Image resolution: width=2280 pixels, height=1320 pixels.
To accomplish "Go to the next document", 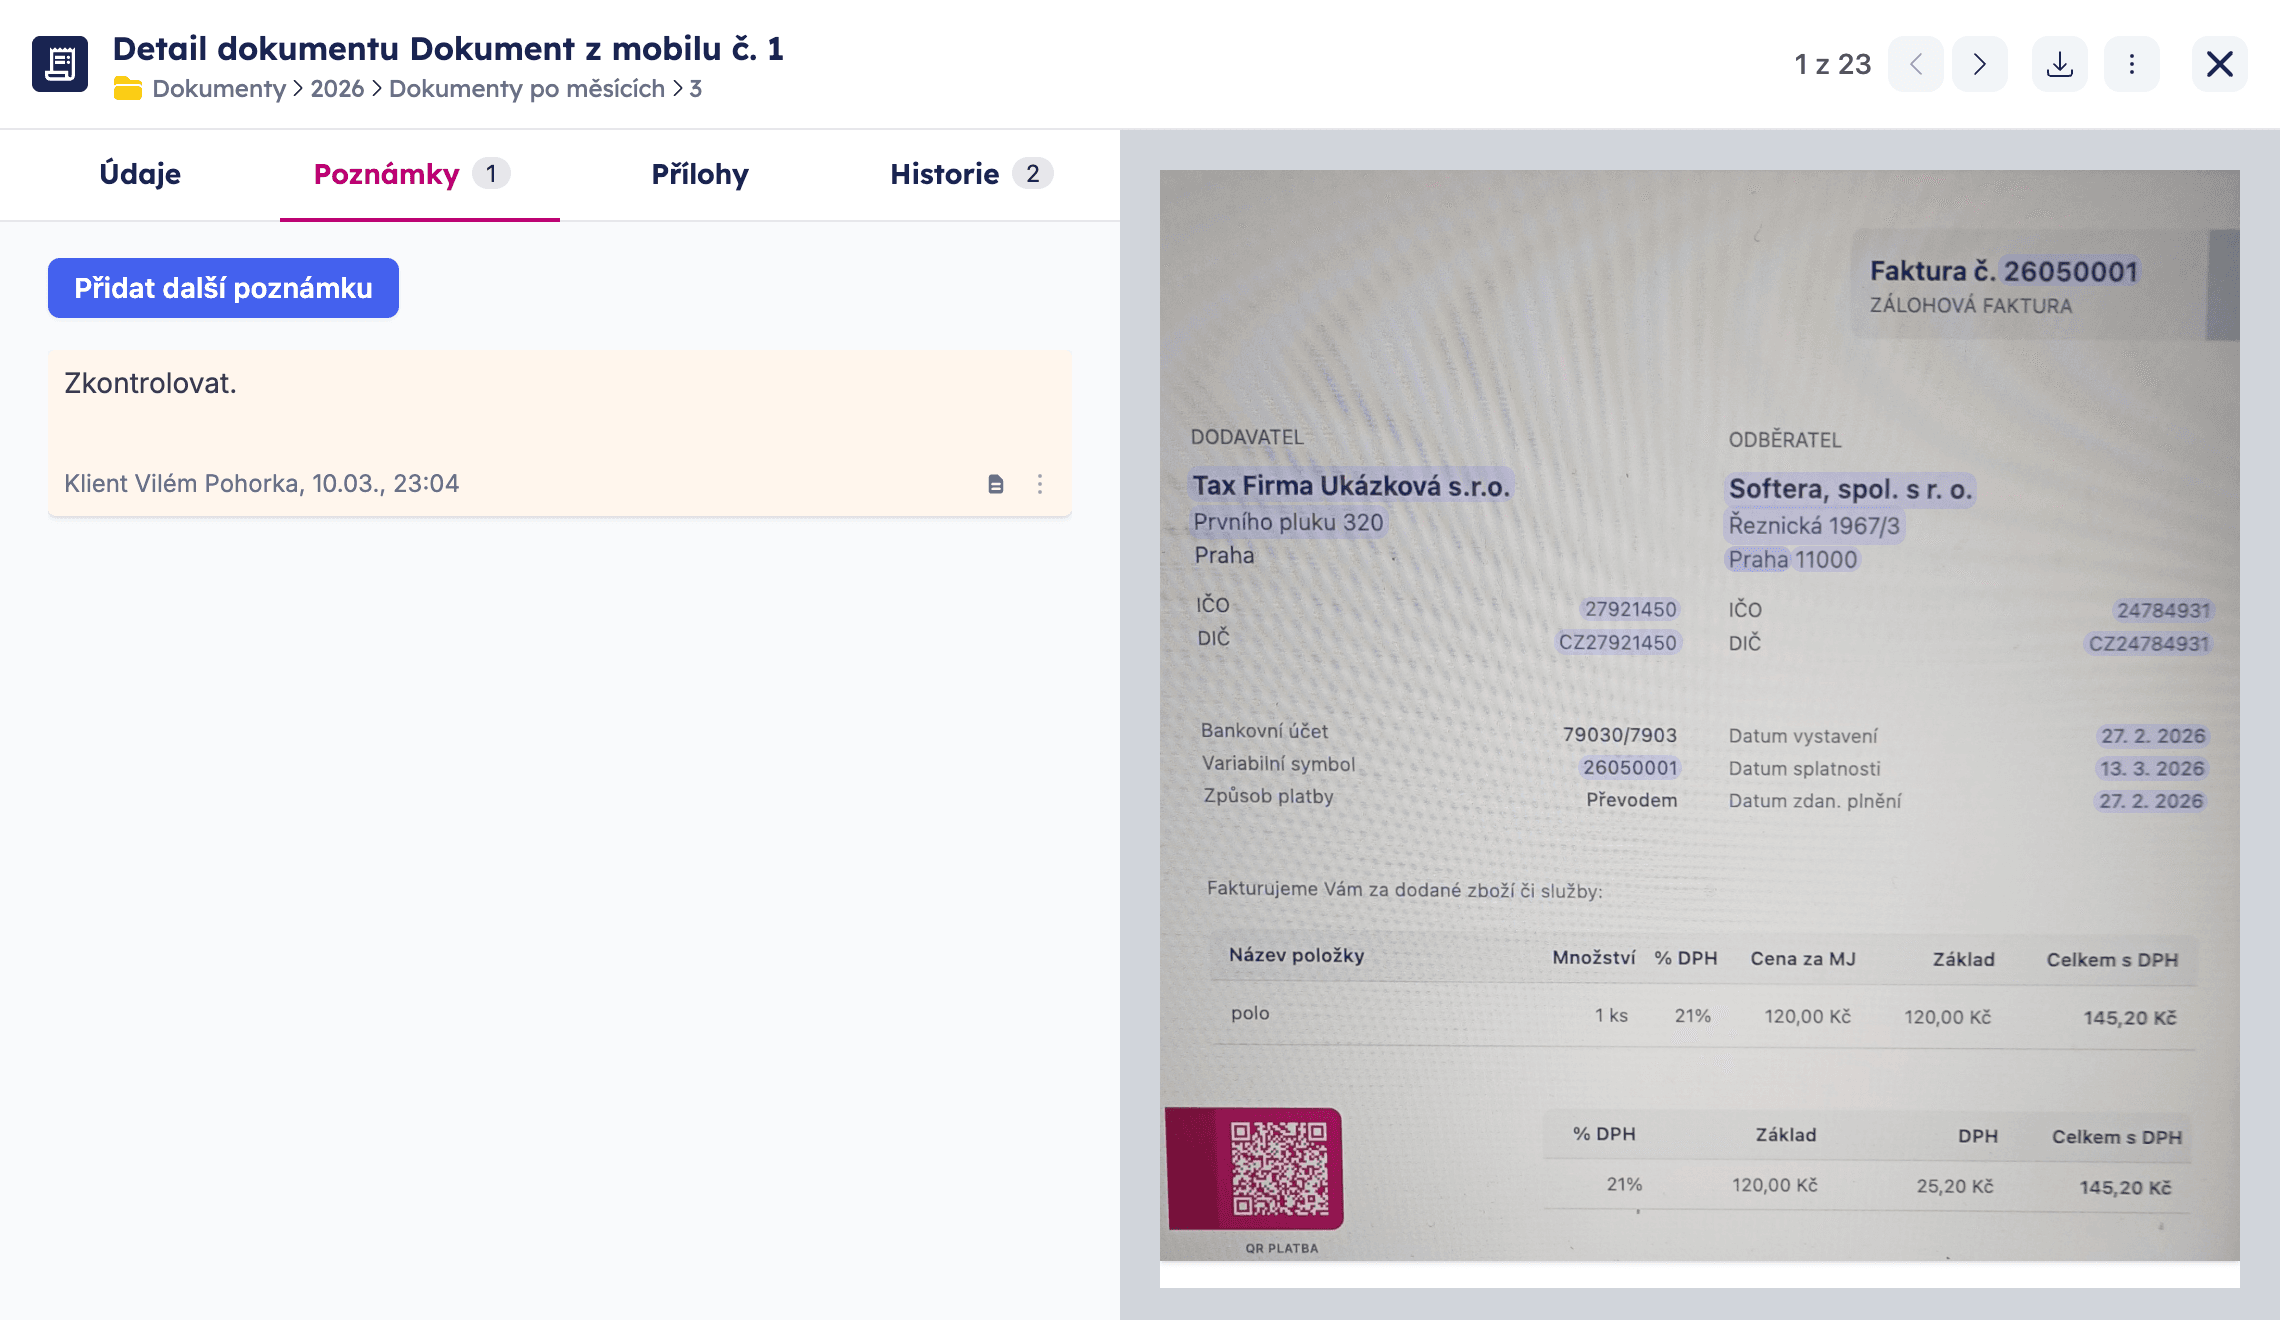I will click(x=1979, y=64).
